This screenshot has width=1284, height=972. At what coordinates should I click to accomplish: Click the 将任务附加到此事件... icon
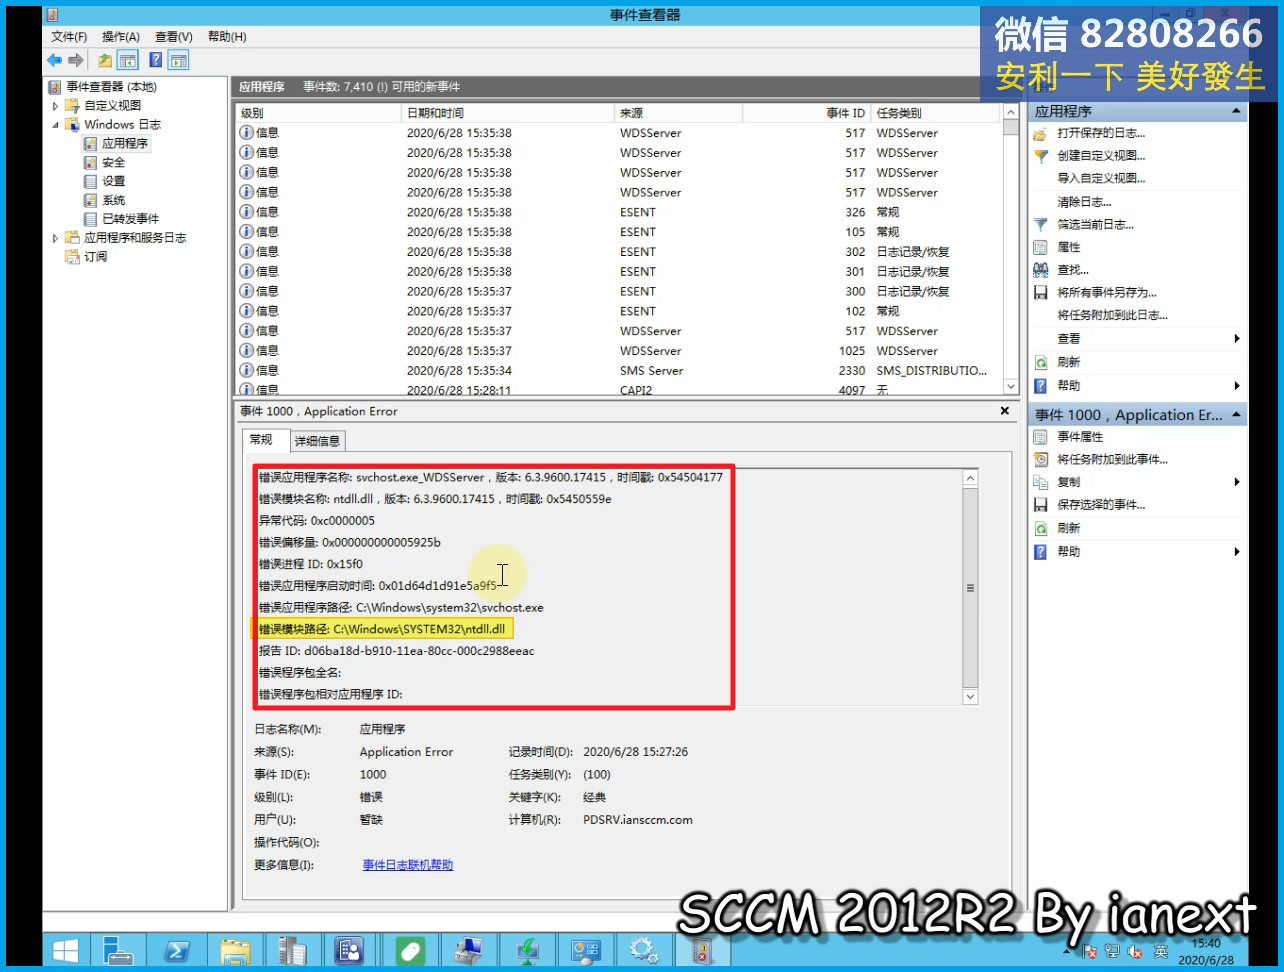[1041, 460]
